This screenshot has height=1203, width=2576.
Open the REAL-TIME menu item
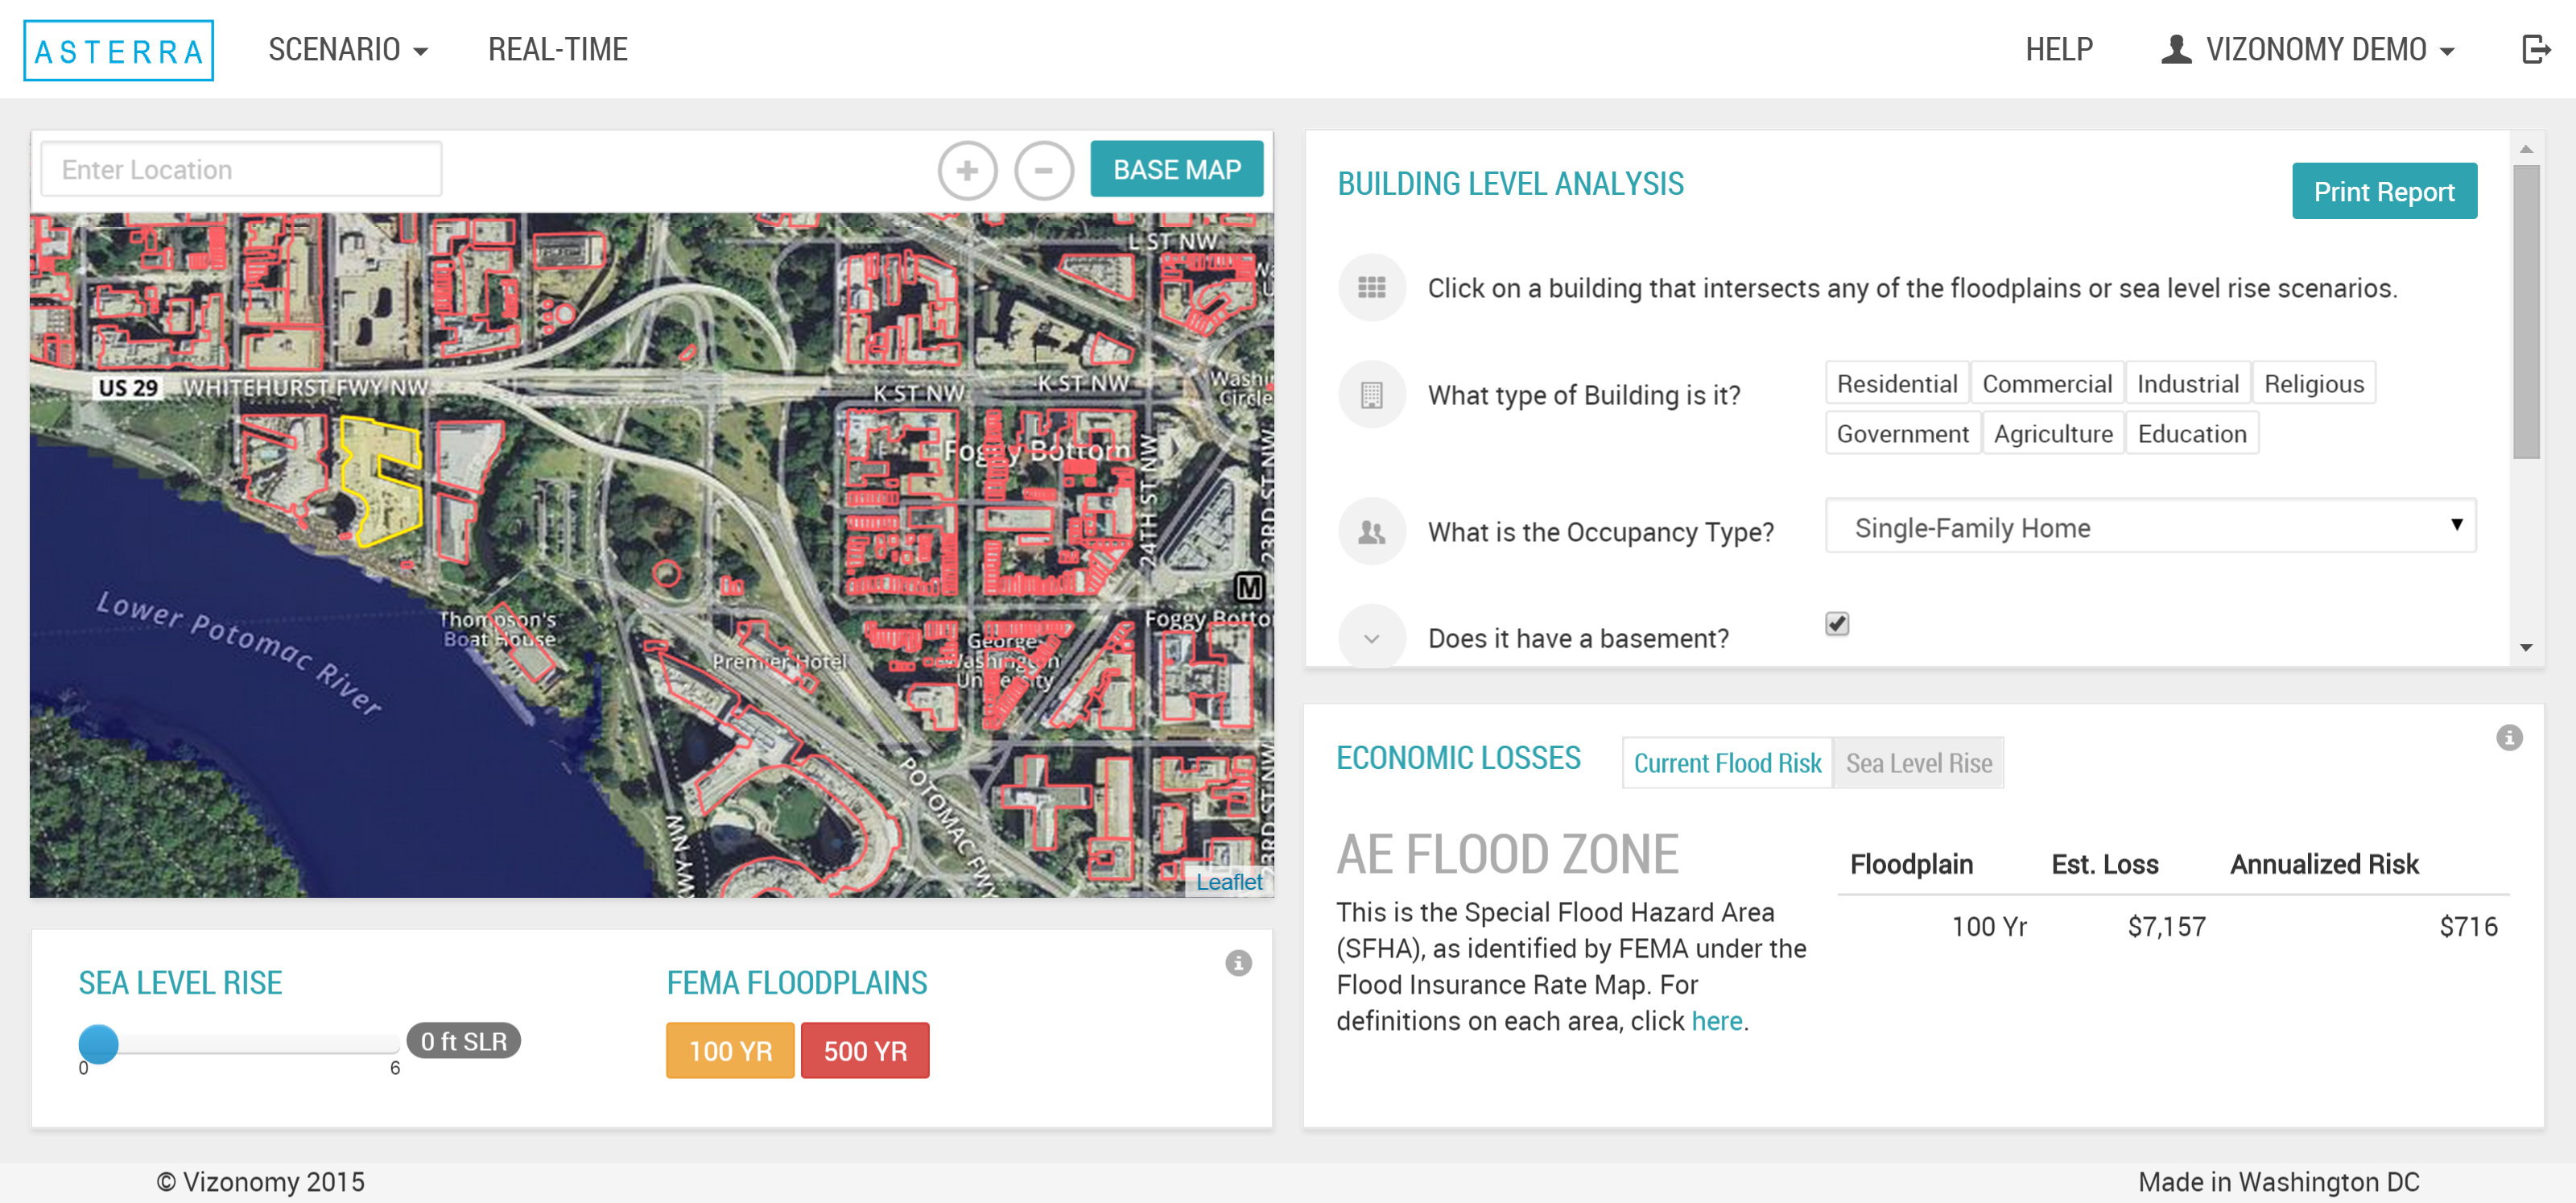(557, 49)
